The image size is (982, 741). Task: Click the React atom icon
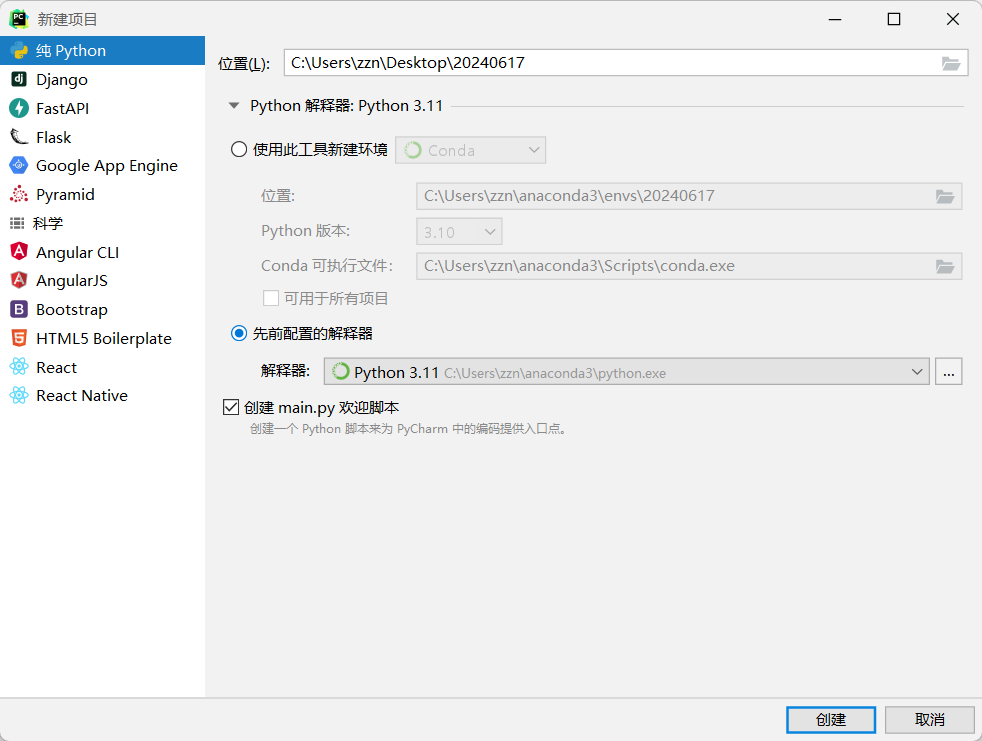coord(19,367)
